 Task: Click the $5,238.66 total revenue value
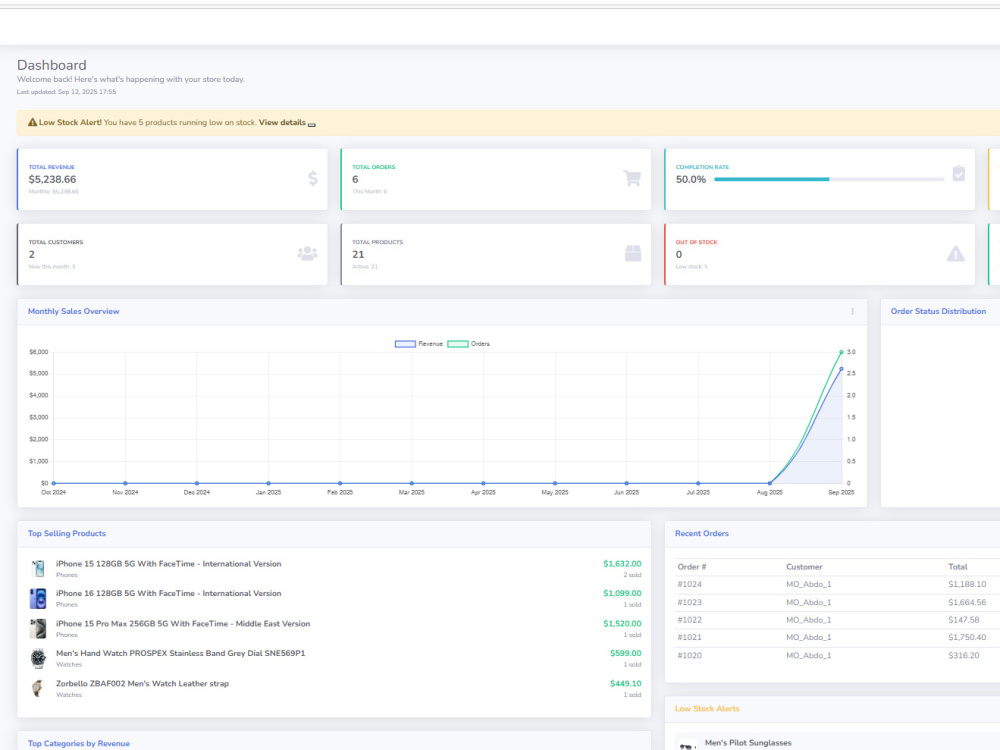(52, 179)
